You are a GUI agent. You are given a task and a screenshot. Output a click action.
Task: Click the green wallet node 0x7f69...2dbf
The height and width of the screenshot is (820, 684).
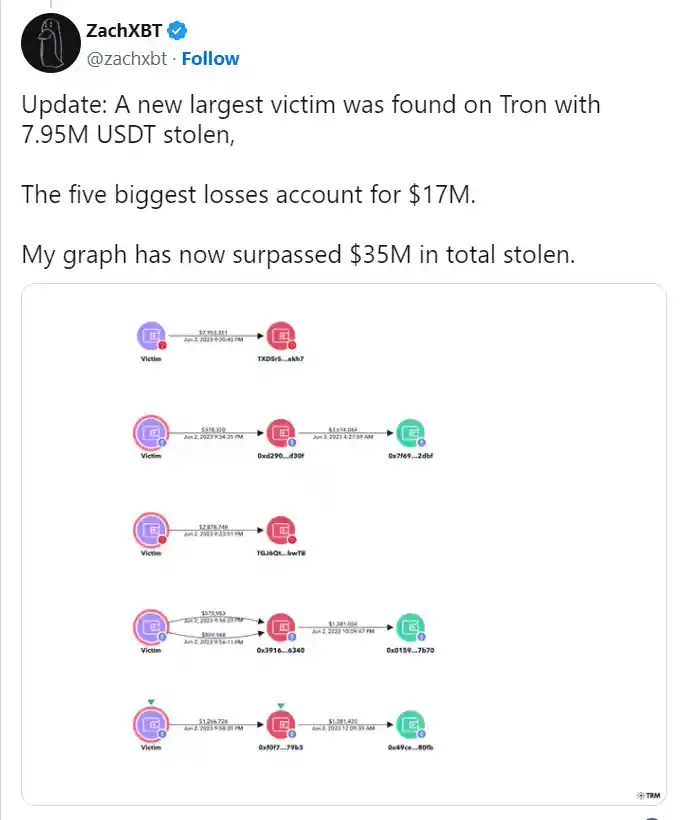click(409, 433)
